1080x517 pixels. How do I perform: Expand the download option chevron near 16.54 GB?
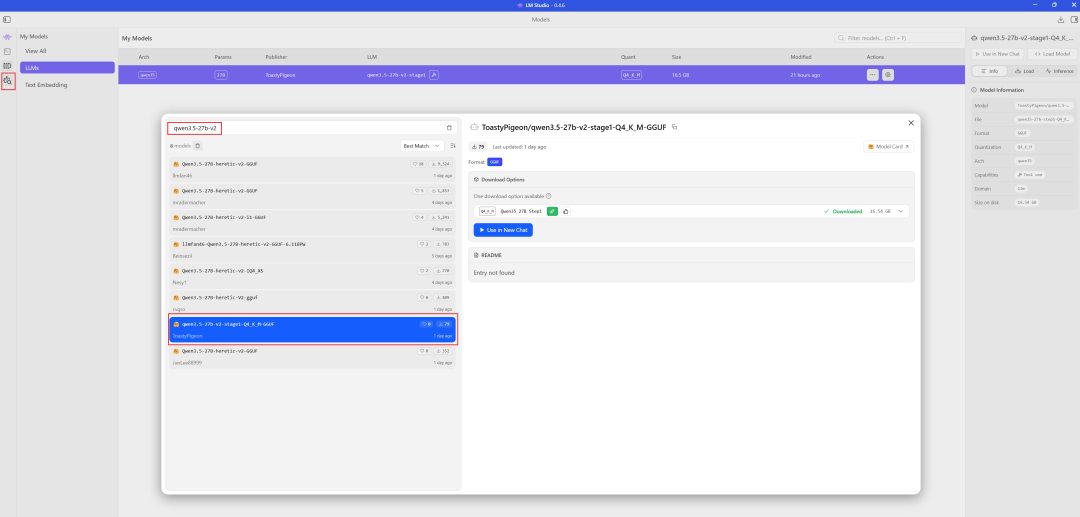(901, 211)
